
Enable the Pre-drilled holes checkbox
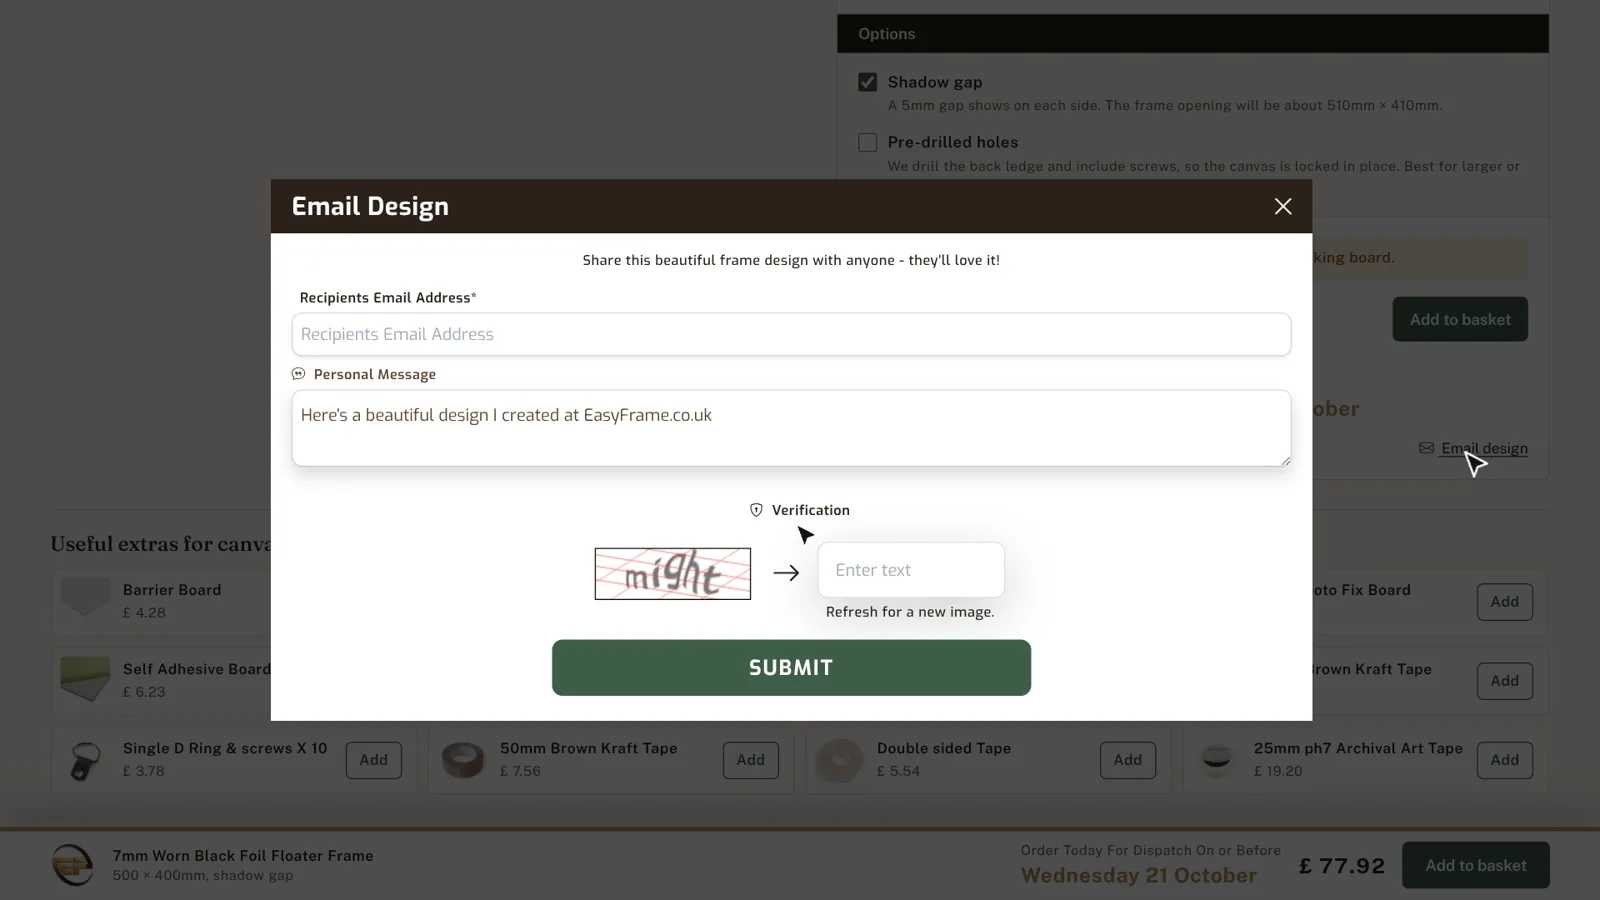(x=867, y=142)
